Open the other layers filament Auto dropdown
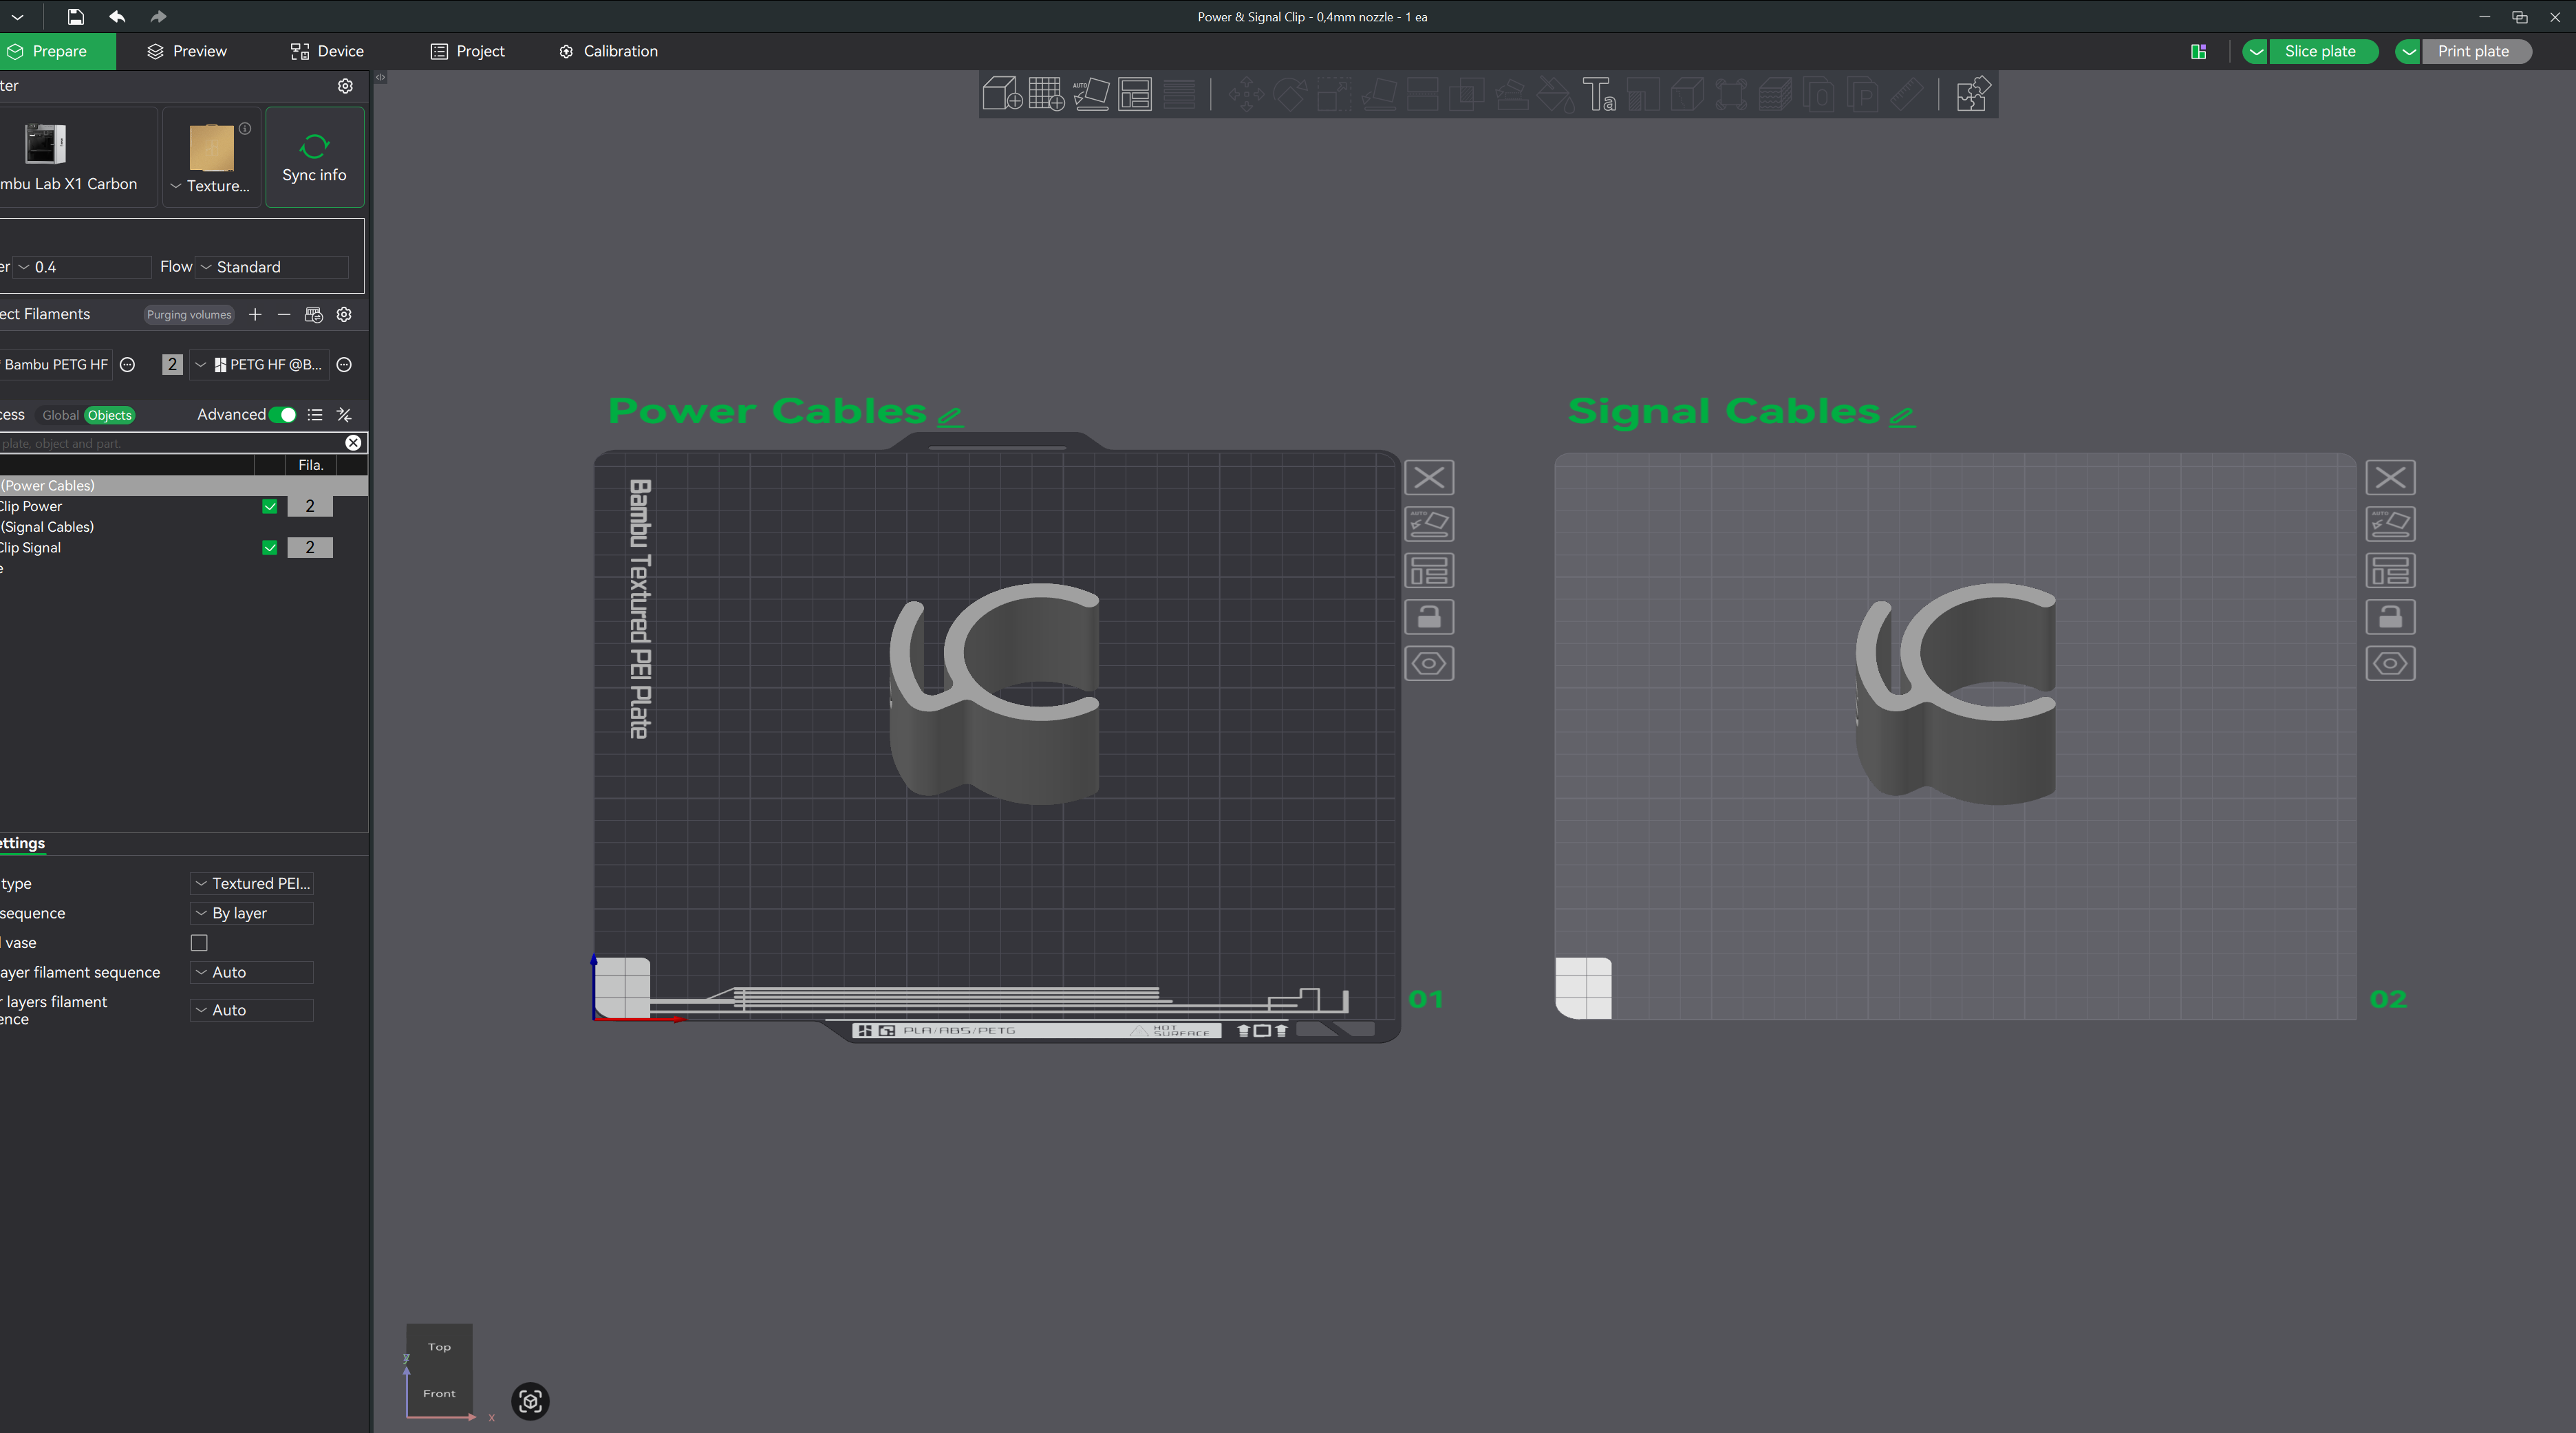 pos(252,1010)
